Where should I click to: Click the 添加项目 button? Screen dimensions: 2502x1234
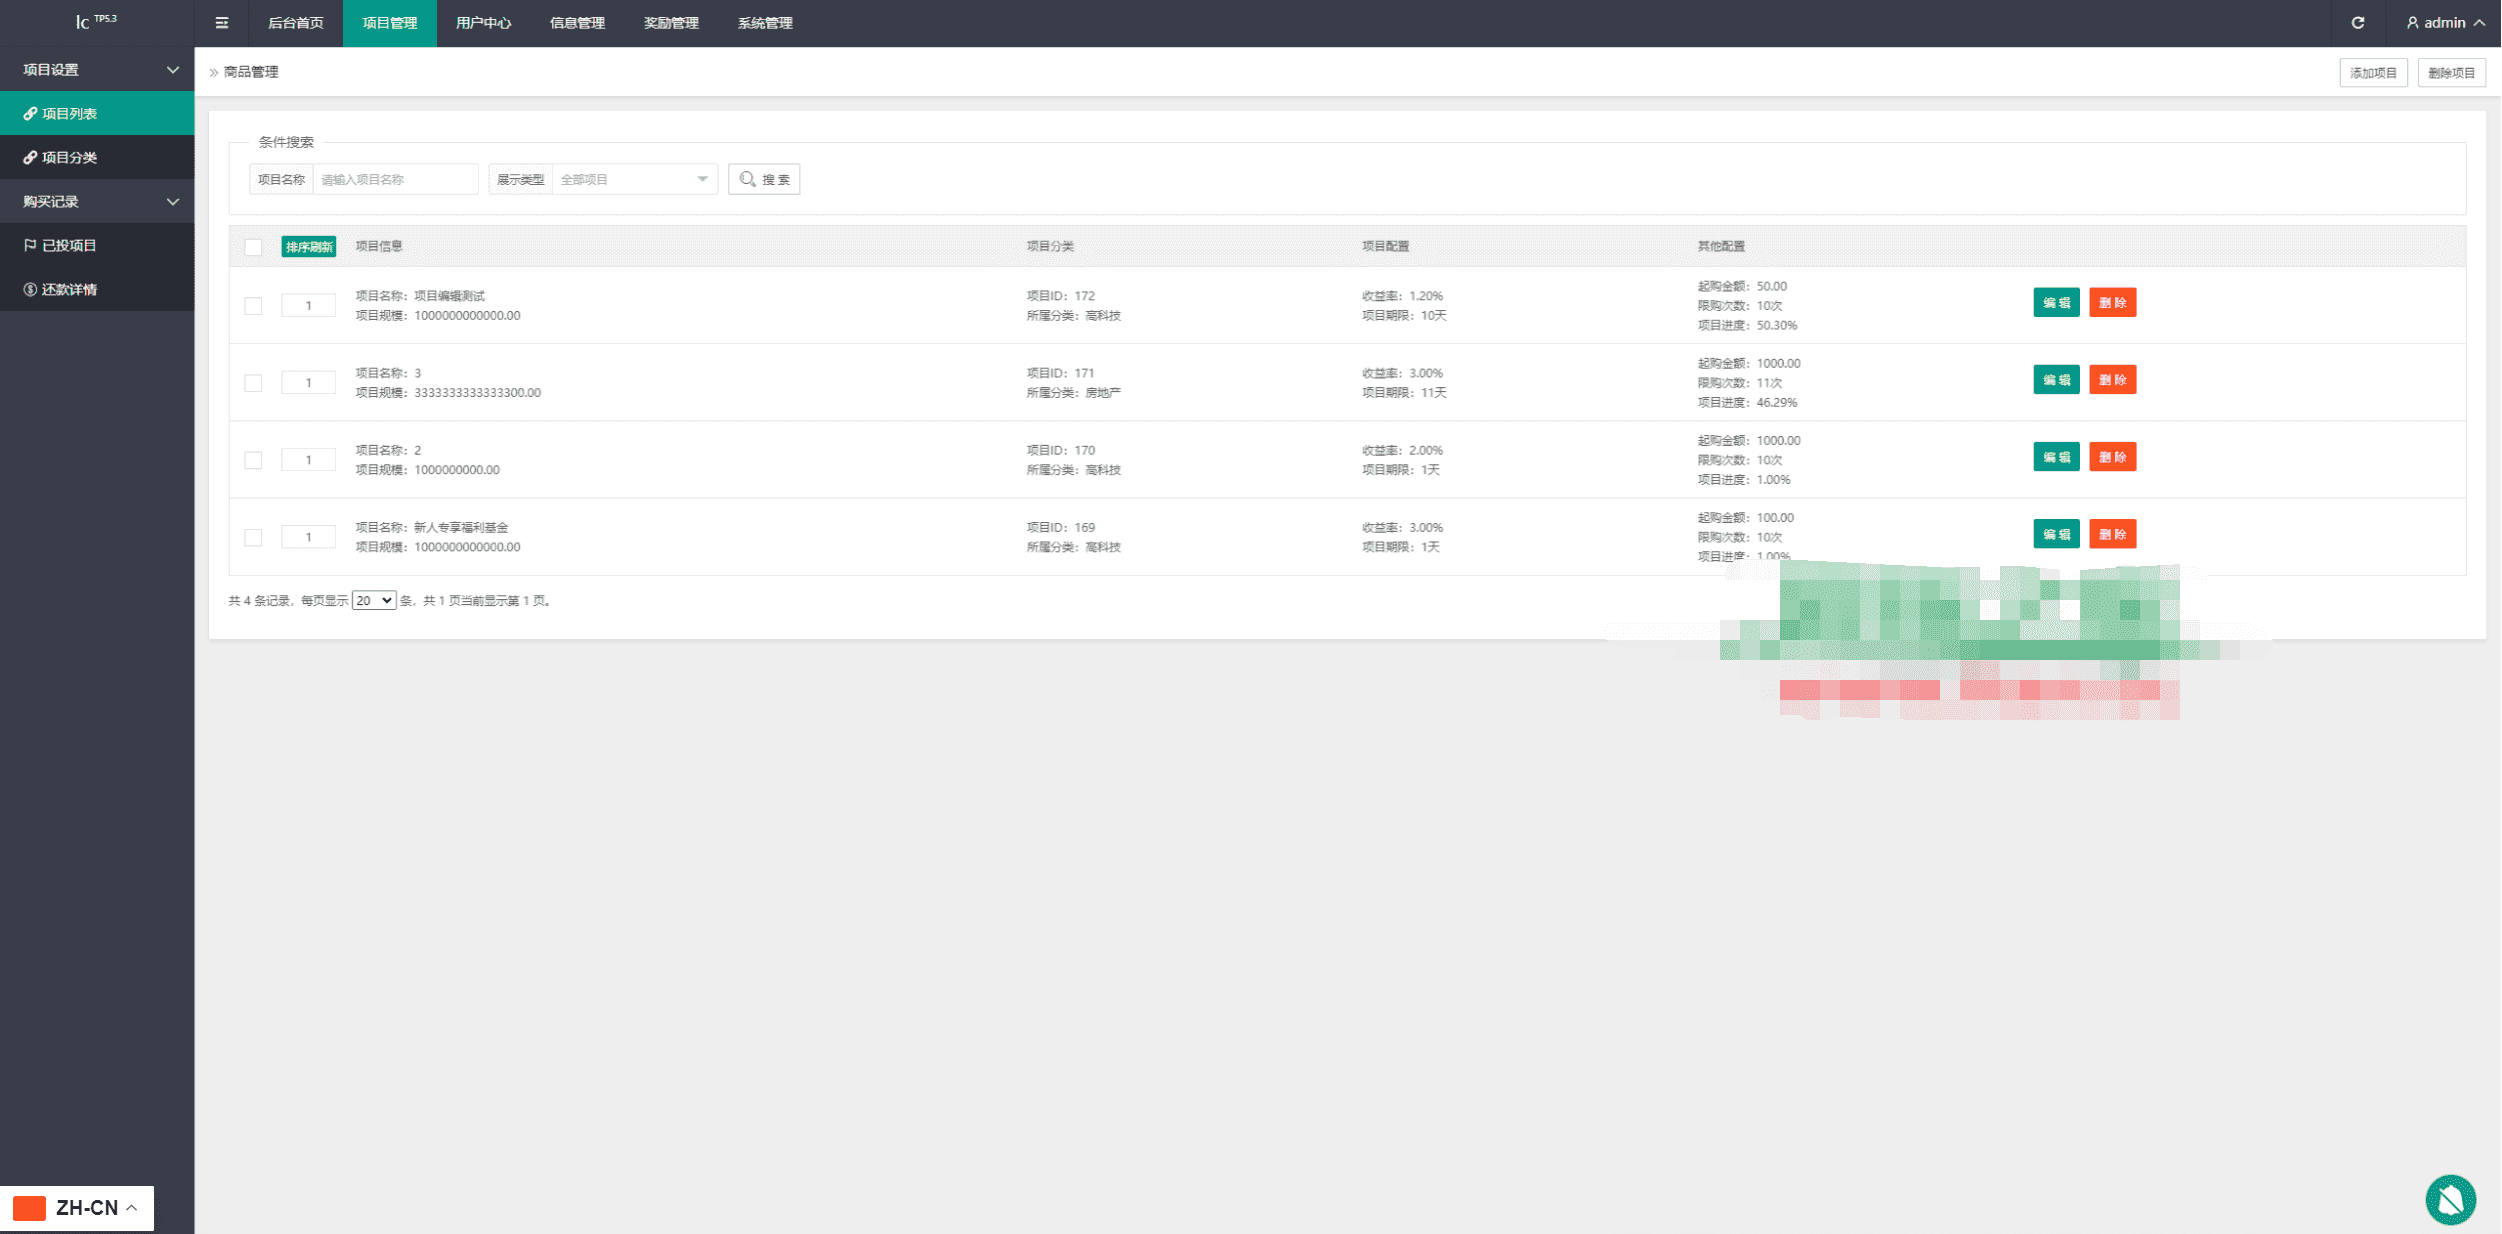click(2373, 73)
